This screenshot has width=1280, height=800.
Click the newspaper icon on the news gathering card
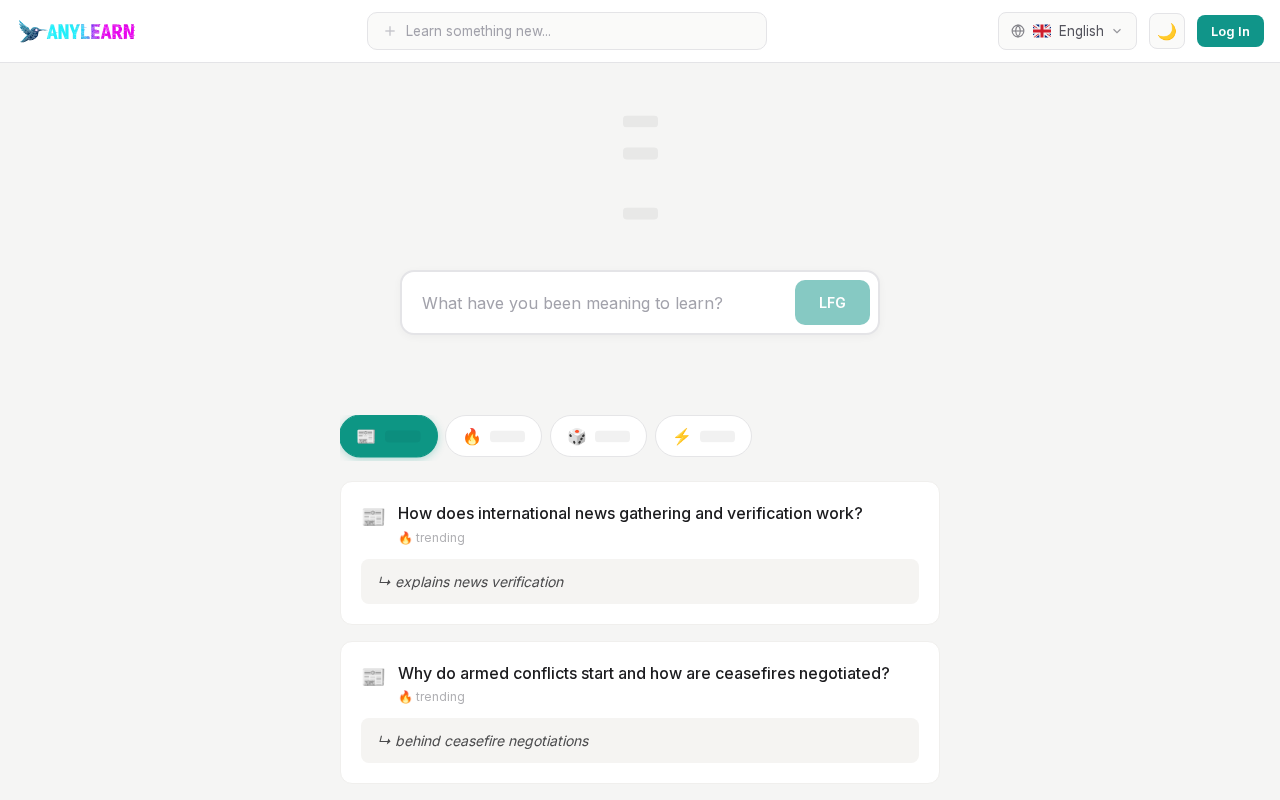pos(373,517)
